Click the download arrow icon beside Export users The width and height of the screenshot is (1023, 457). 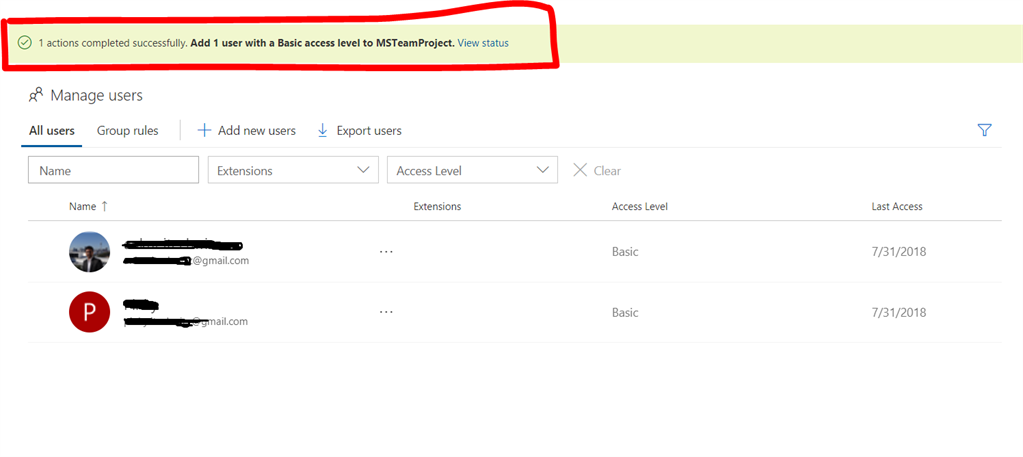[x=322, y=131]
